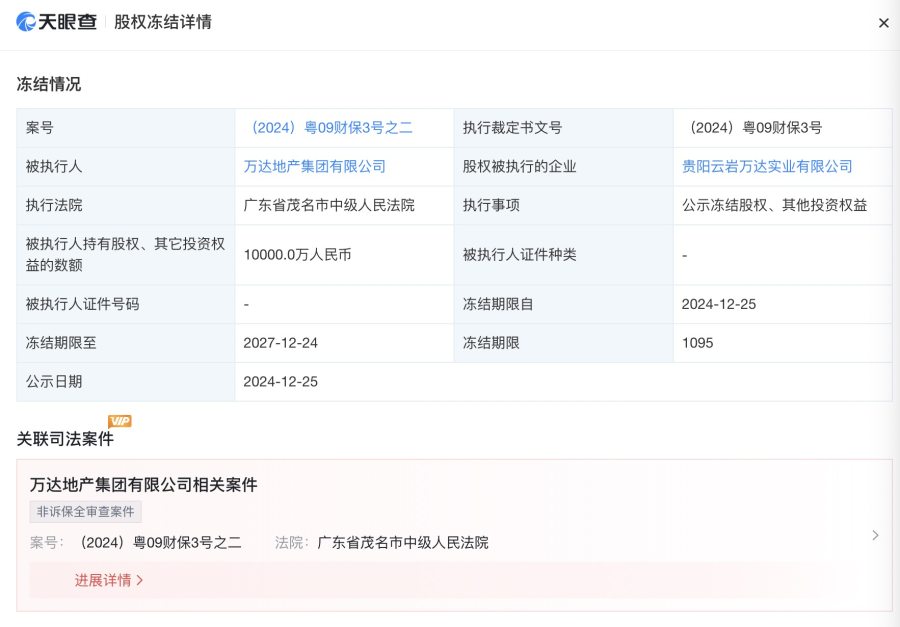Open 万达地产集团有限公司 link in the 被执行人 row

(315, 167)
